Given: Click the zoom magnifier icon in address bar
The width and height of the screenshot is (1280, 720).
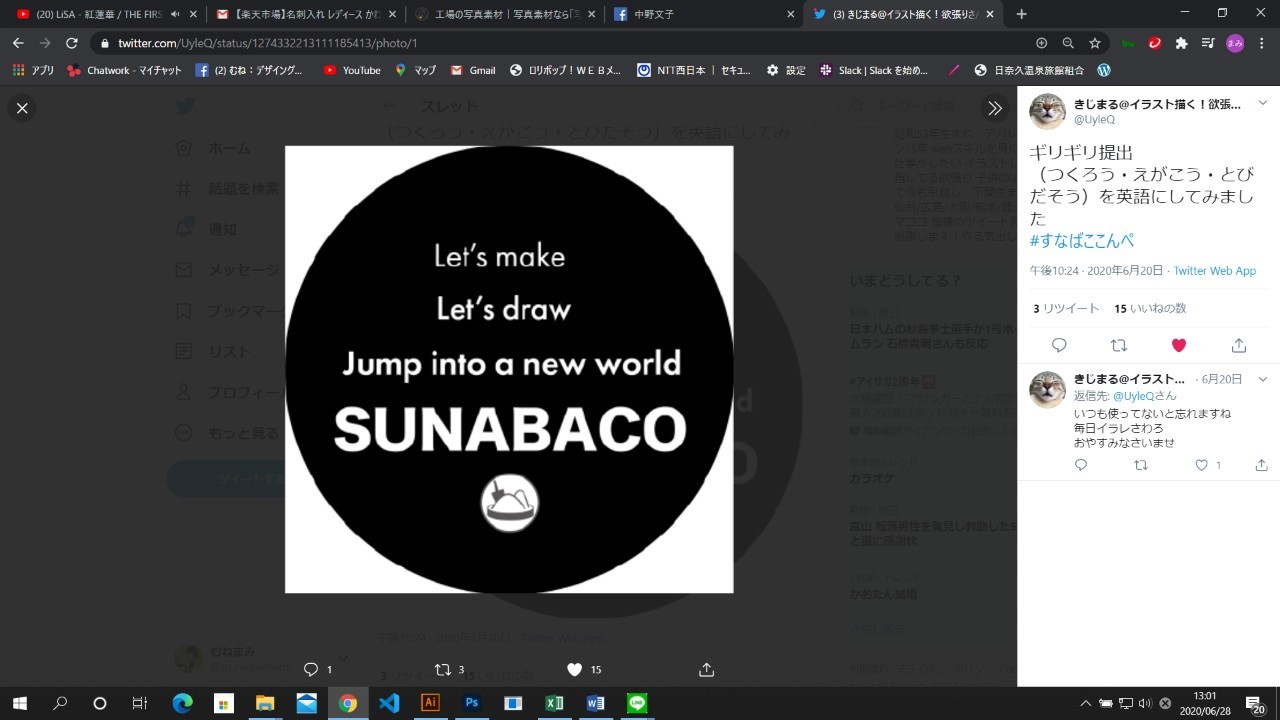Looking at the screenshot, I should (x=1068, y=43).
